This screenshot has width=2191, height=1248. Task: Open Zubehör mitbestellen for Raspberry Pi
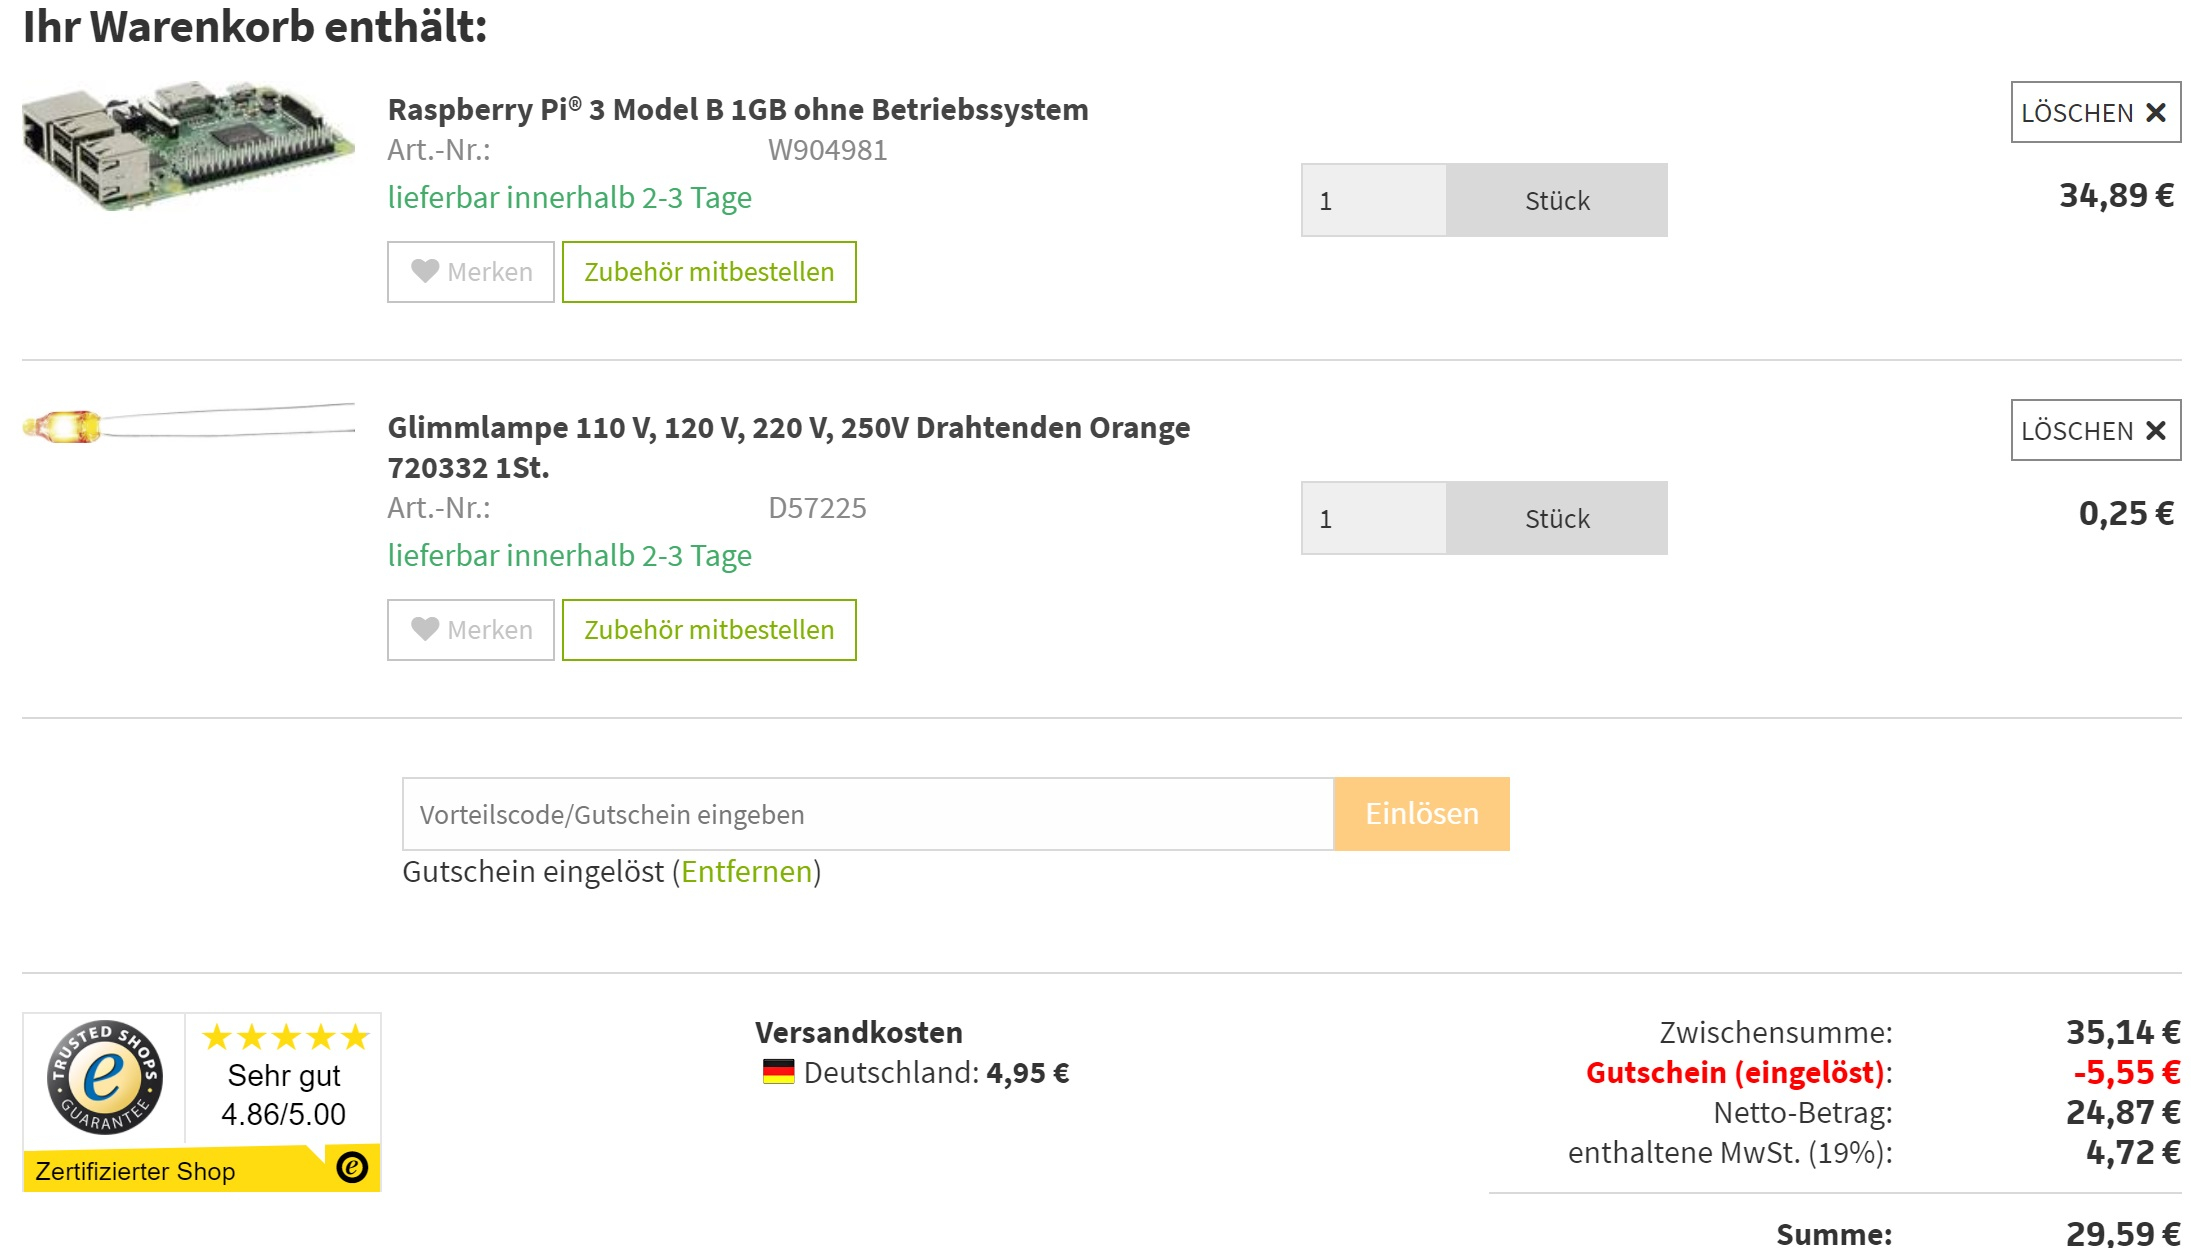click(x=709, y=272)
